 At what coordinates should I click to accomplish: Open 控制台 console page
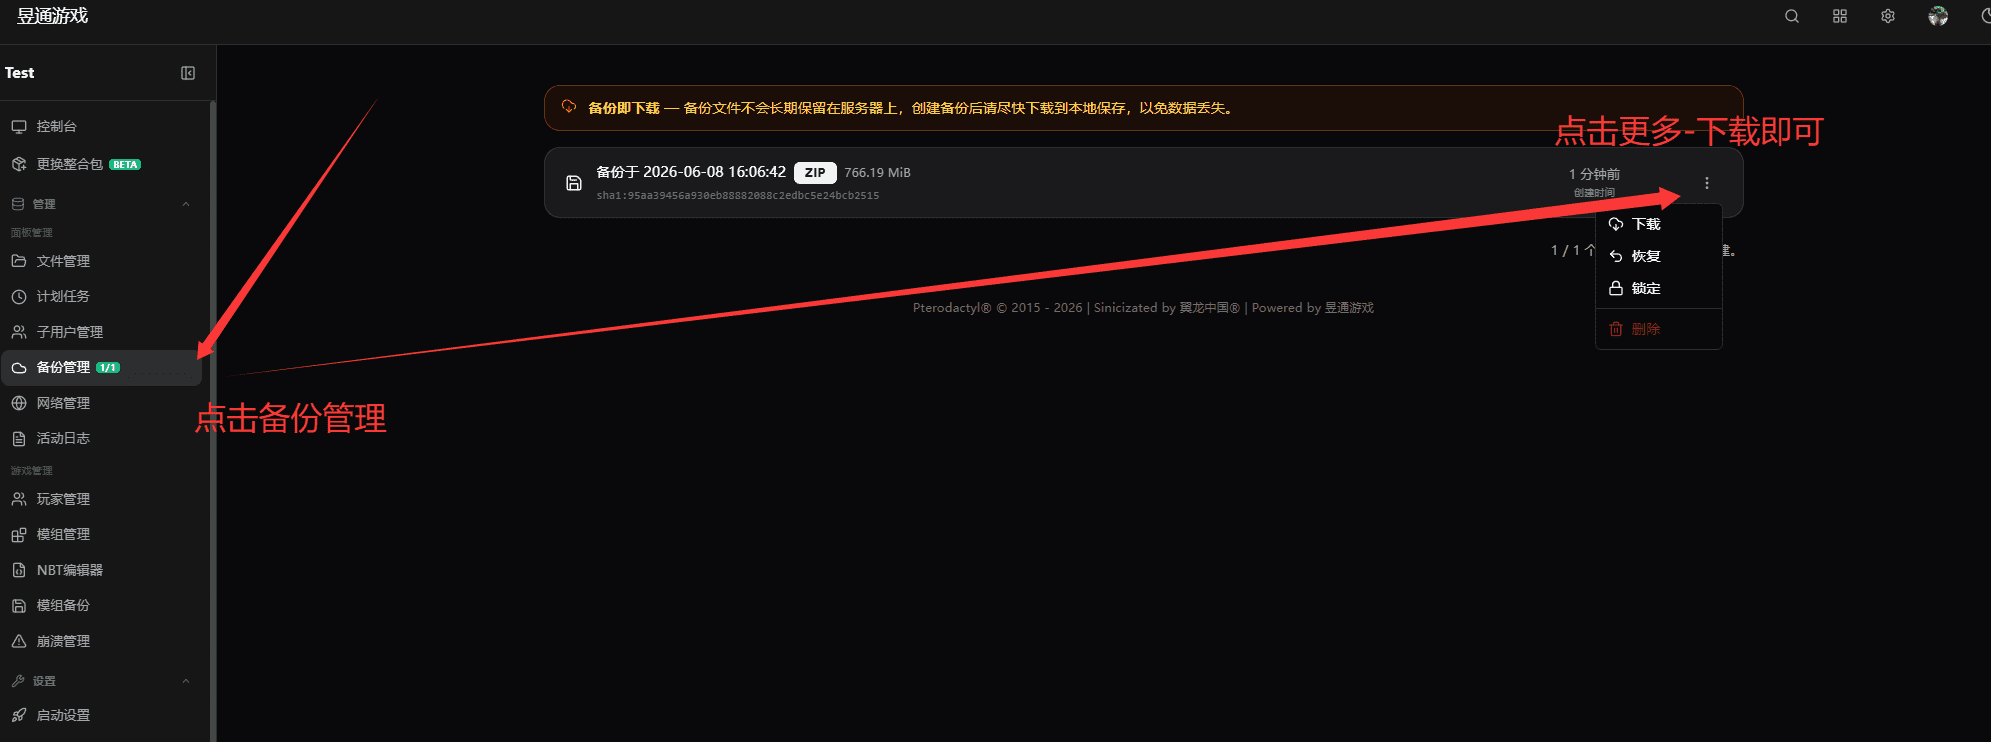pyautogui.click(x=101, y=127)
